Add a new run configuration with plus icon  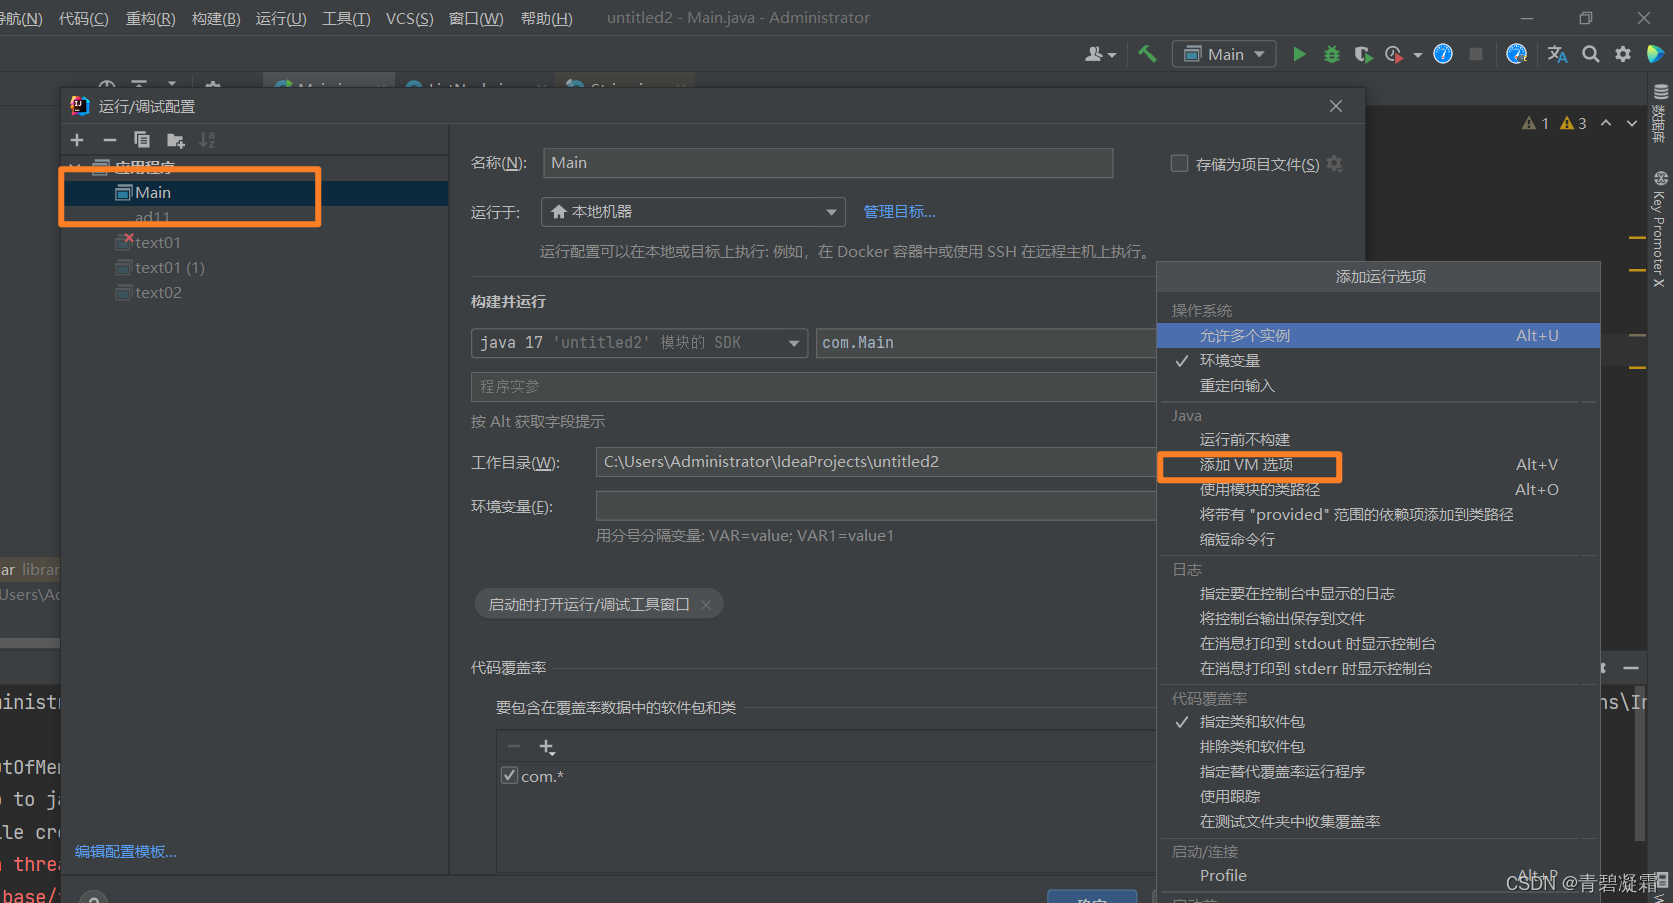click(77, 140)
